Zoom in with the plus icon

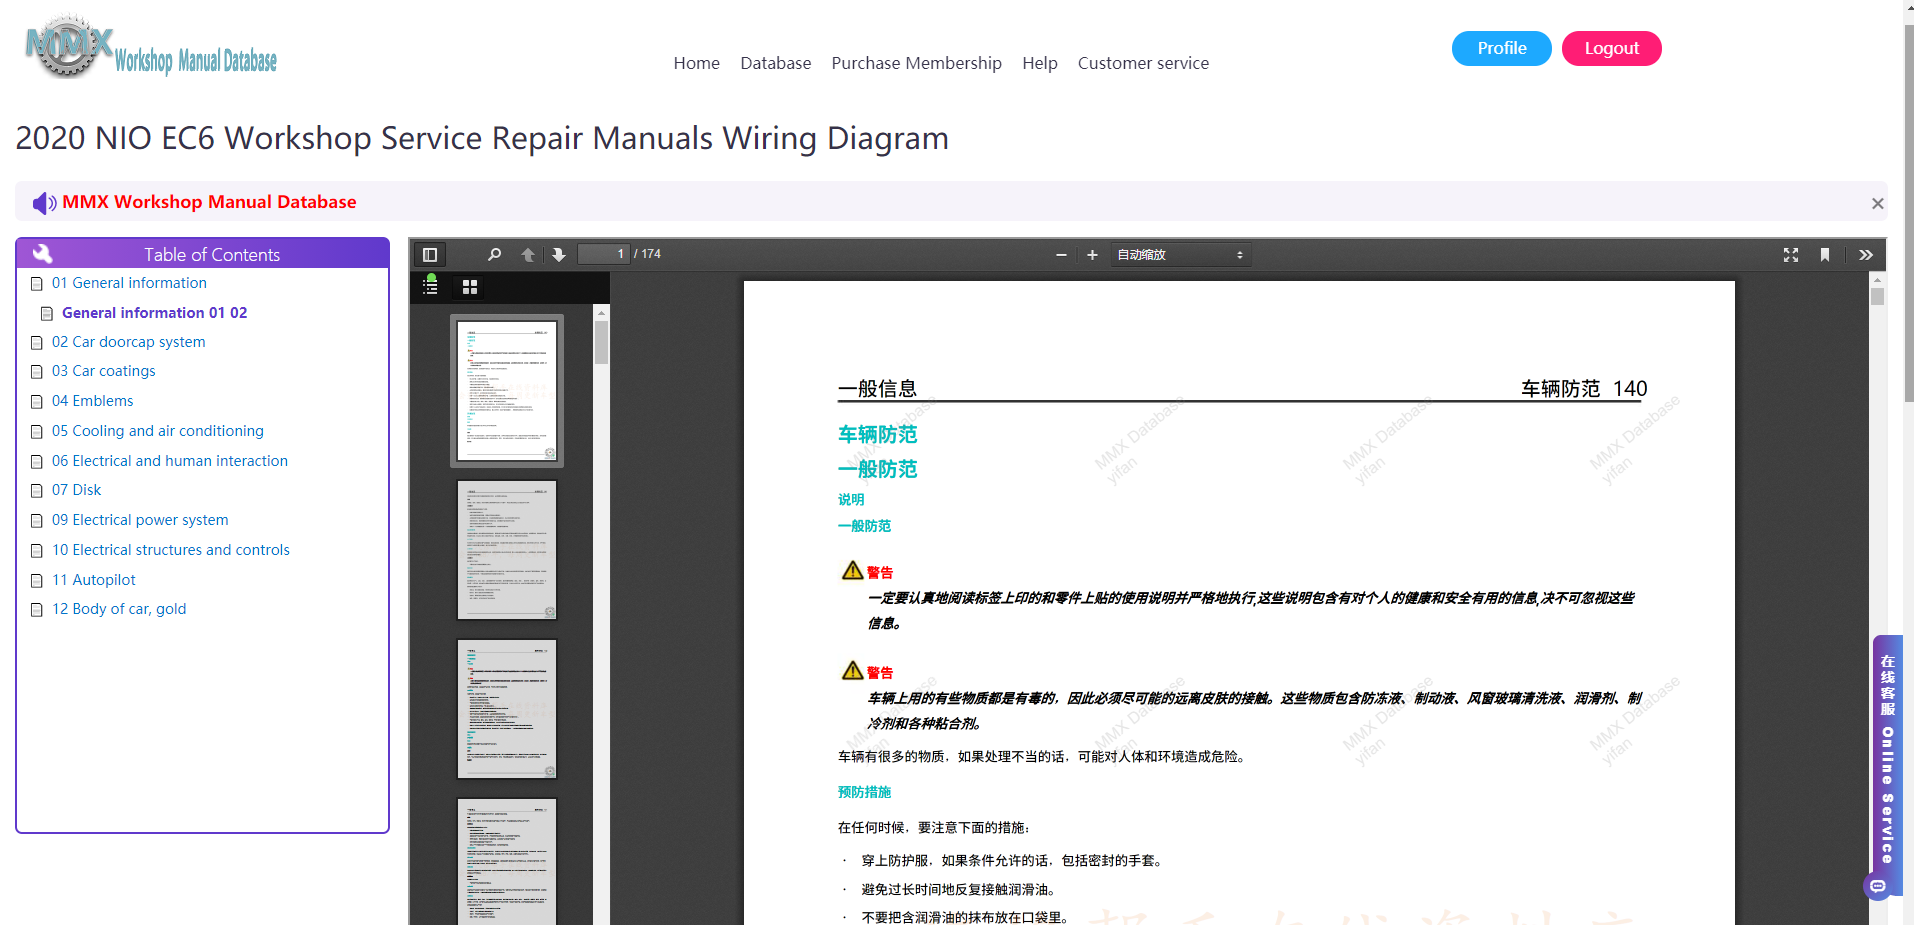pos(1092,255)
